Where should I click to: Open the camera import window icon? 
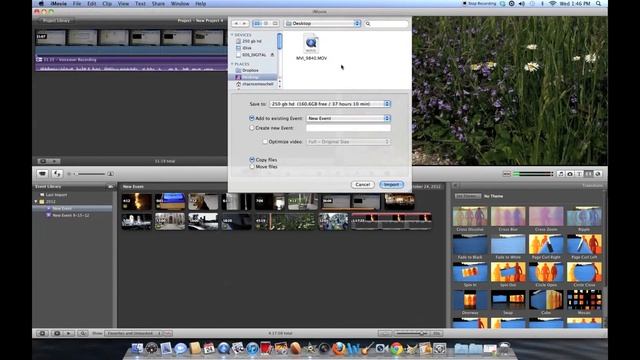coord(42,173)
